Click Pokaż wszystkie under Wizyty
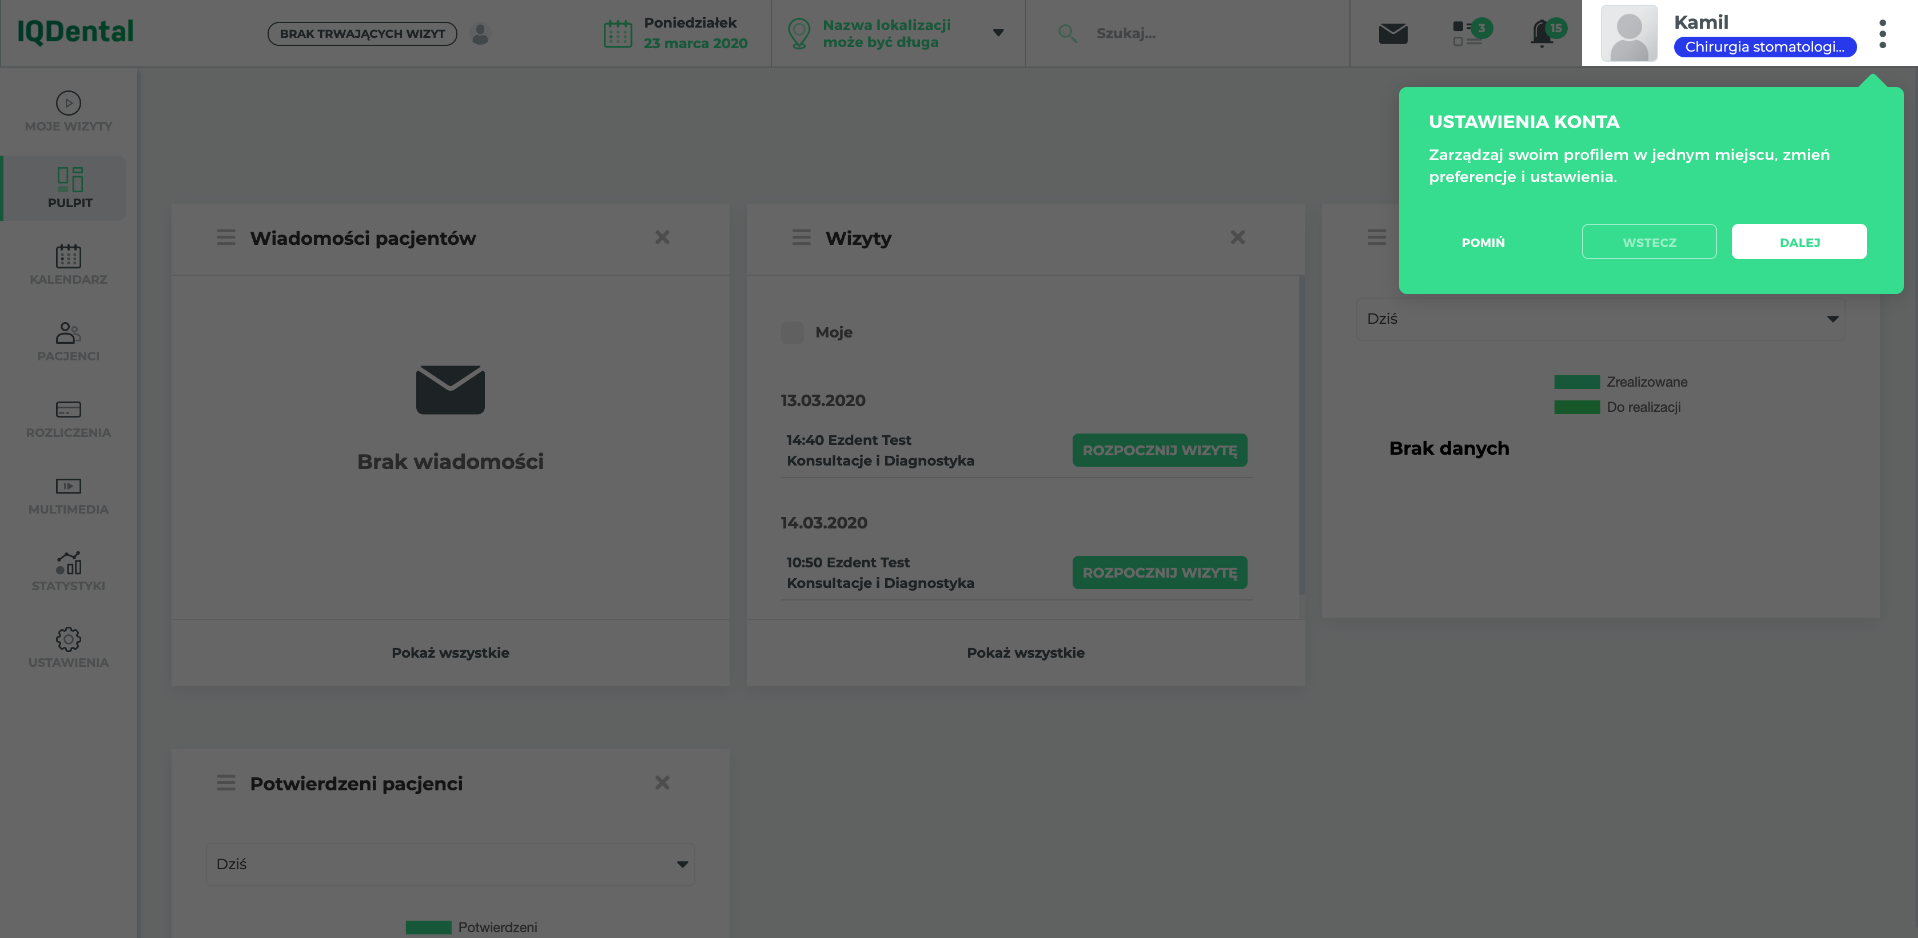This screenshot has height=938, width=1918. [x=1025, y=653]
